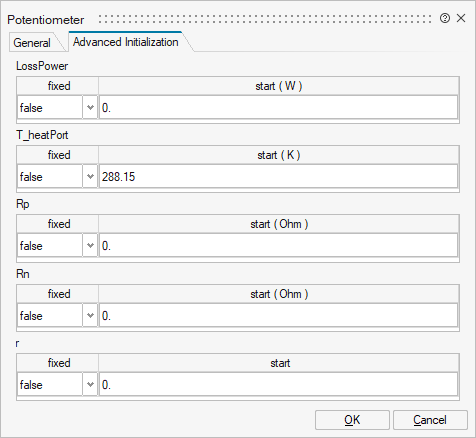Select the Advanced Initialization tab
This screenshot has width=476, height=438.
coord(126,42)
